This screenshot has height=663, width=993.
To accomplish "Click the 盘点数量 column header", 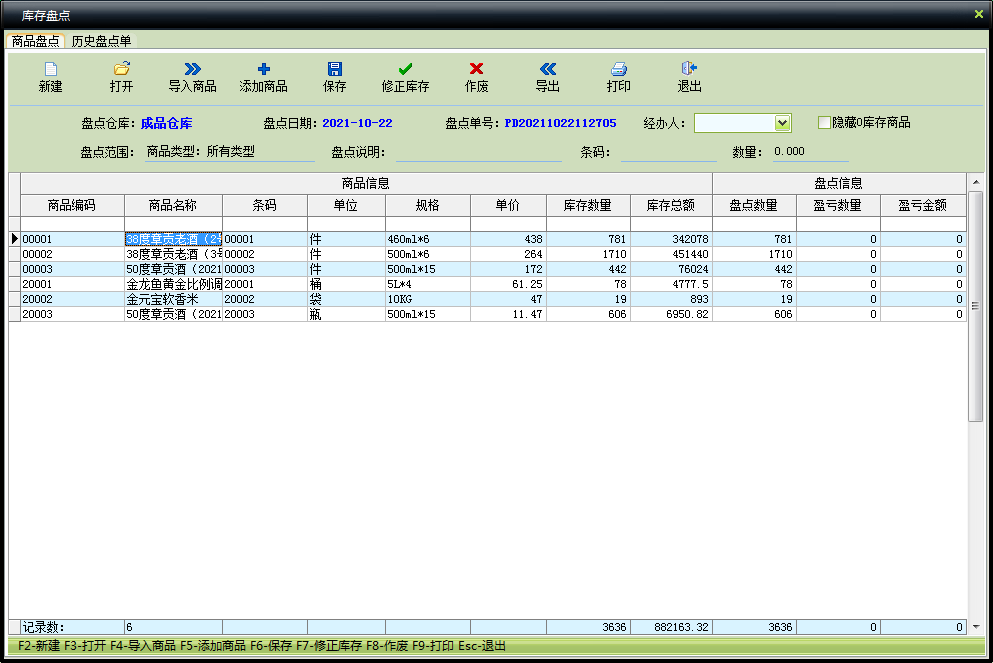I will 754,205.
